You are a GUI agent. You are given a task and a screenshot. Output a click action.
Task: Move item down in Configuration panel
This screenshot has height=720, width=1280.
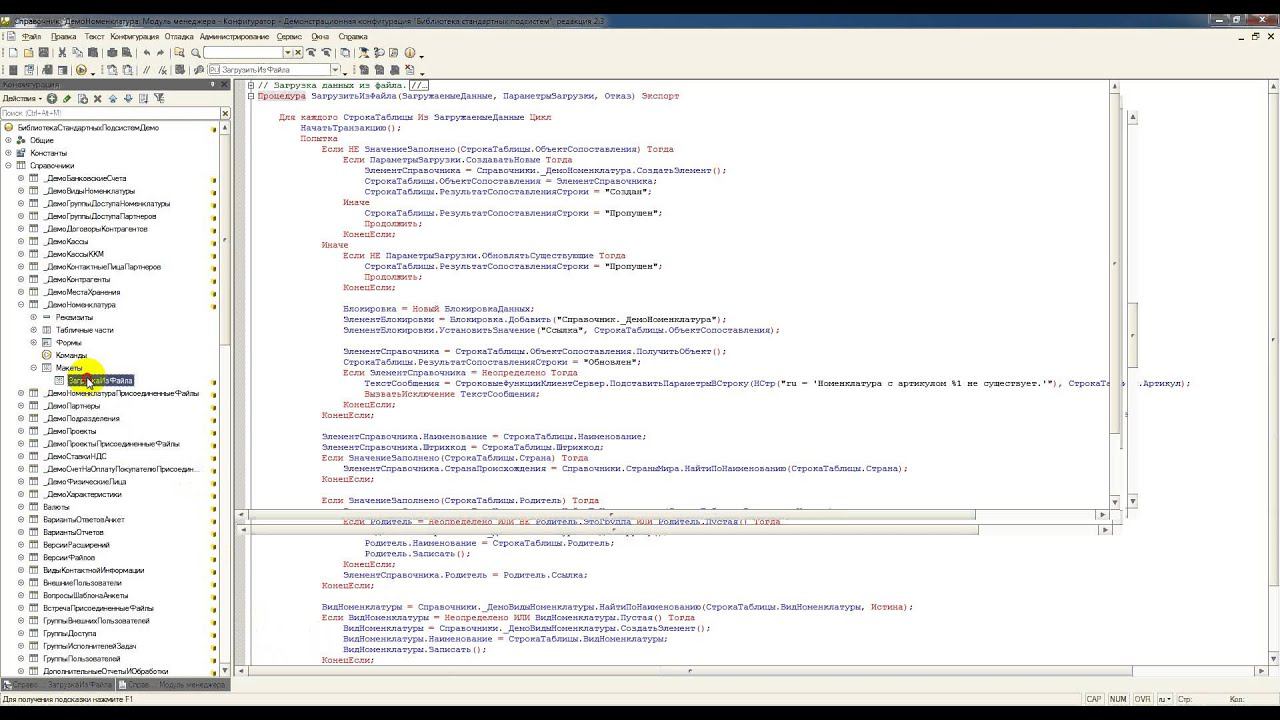click(128, 98)
